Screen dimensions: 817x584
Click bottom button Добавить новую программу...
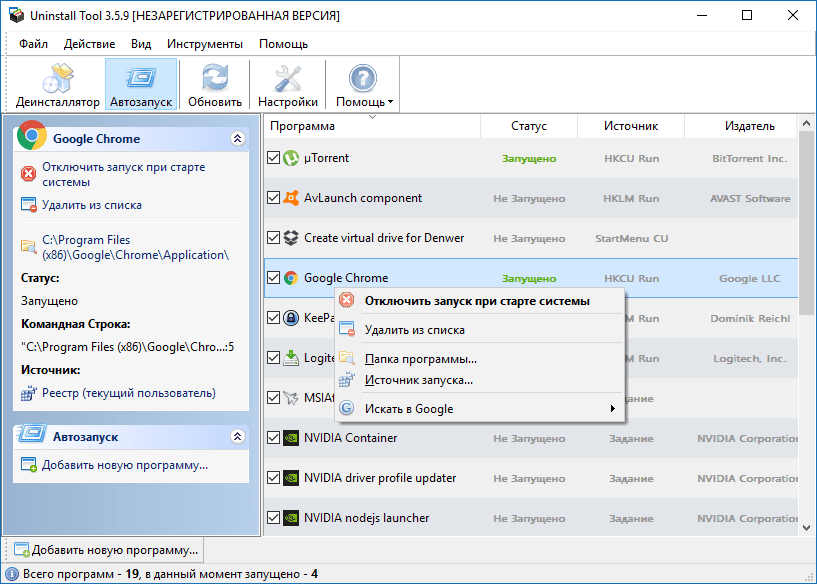(x=106, y=550)
